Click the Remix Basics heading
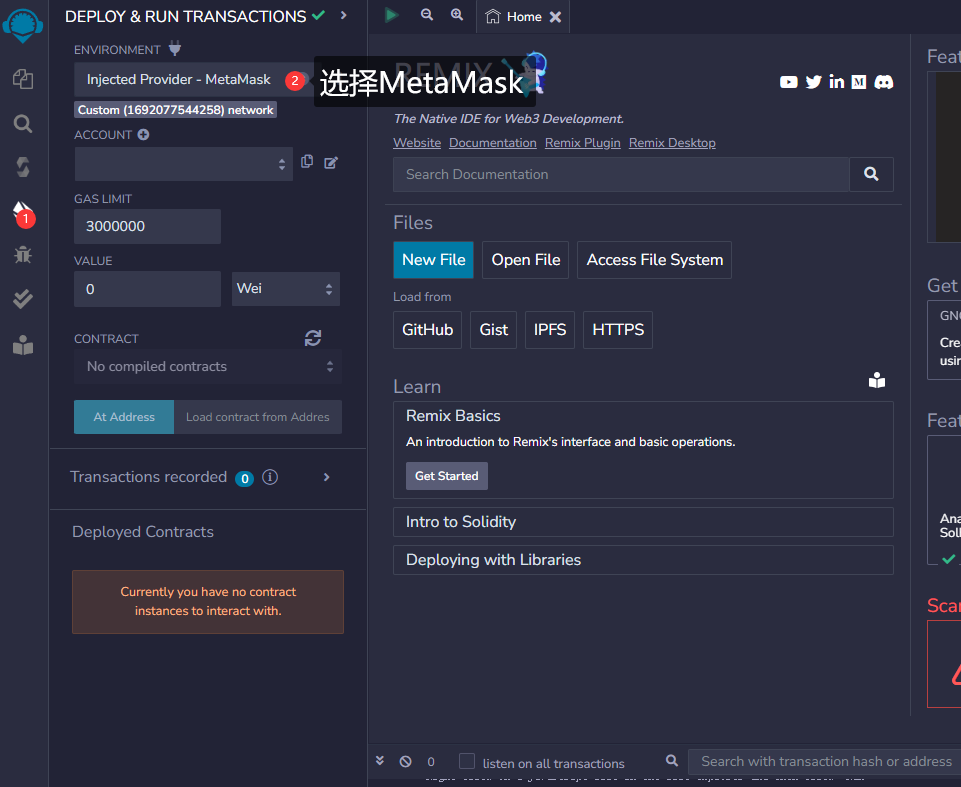Viewport: 961px width, 787px height. pos(453,416)
